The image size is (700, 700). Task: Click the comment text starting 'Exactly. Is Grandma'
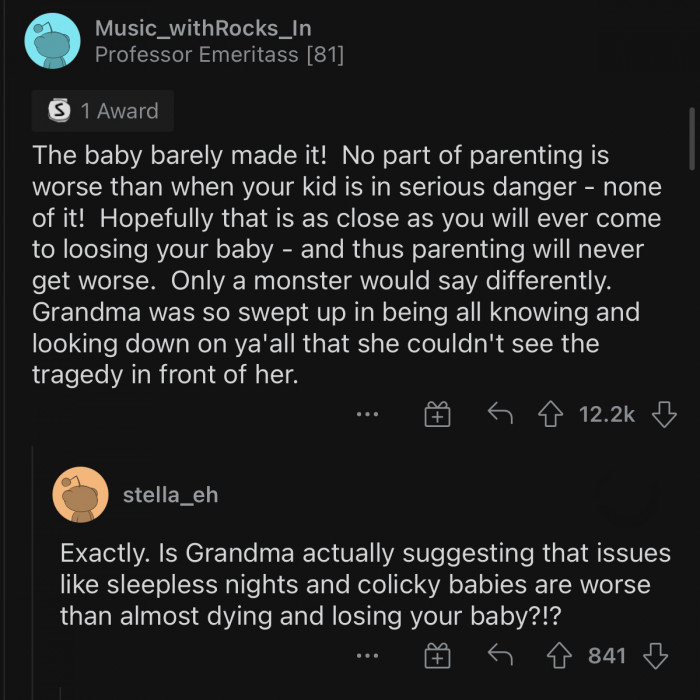click(x=365, y=584)
